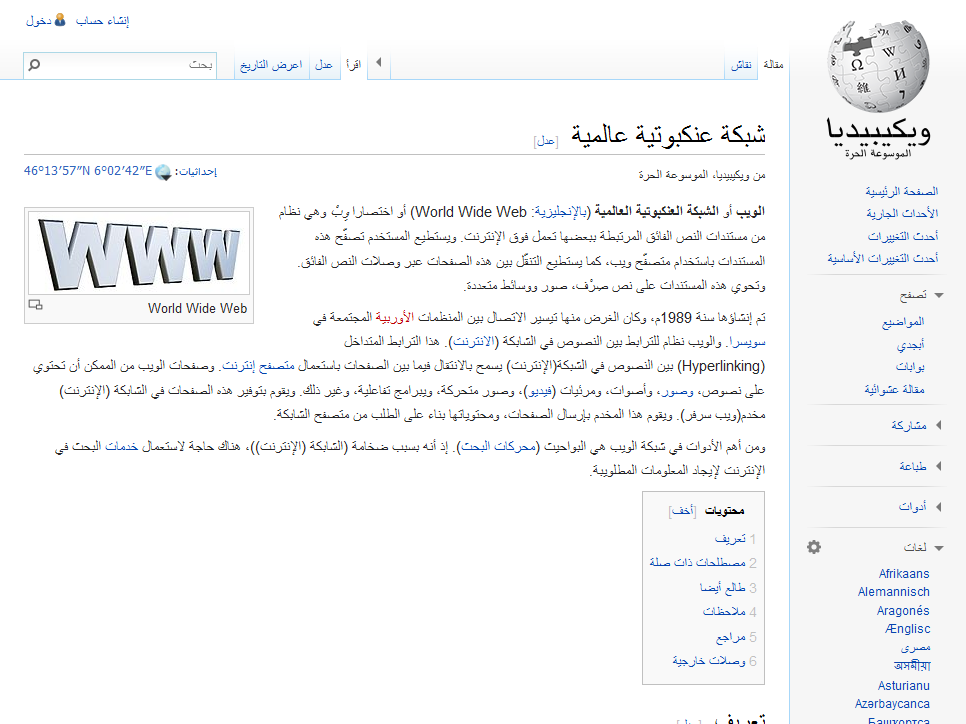Click the user login avatar icon

point(60,20)
